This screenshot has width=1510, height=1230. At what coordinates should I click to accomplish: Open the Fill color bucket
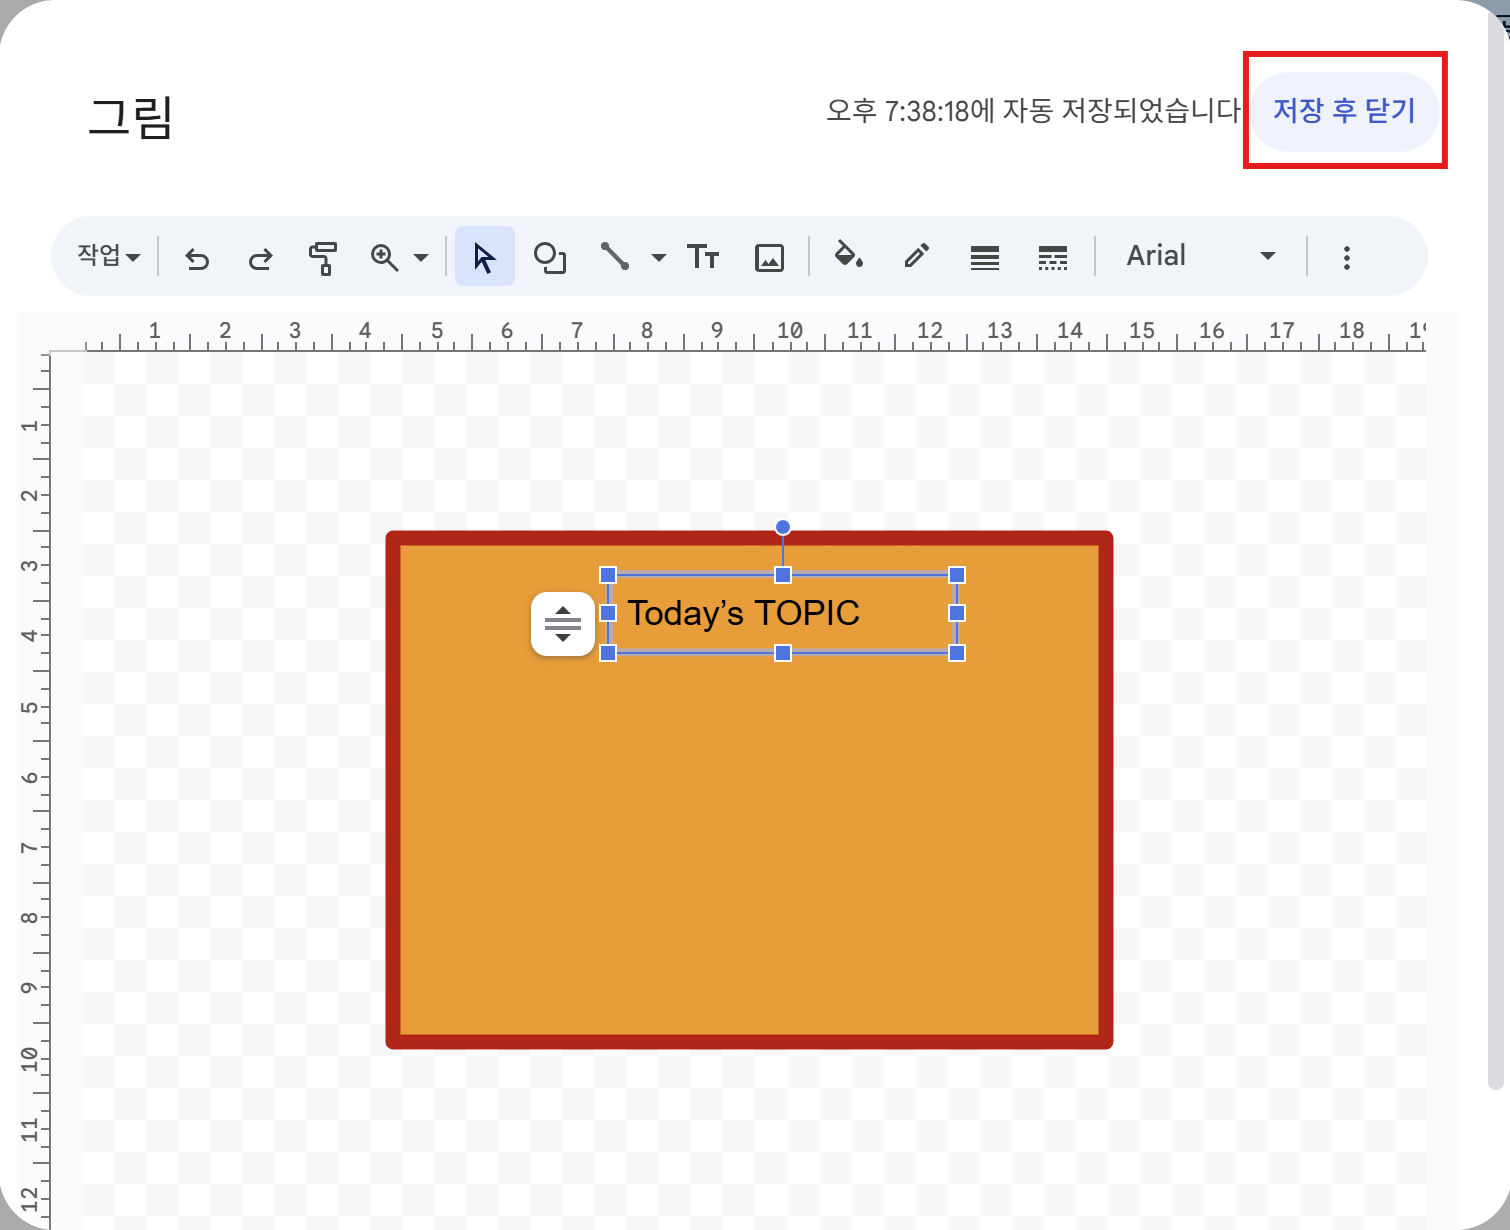[849, 256]
